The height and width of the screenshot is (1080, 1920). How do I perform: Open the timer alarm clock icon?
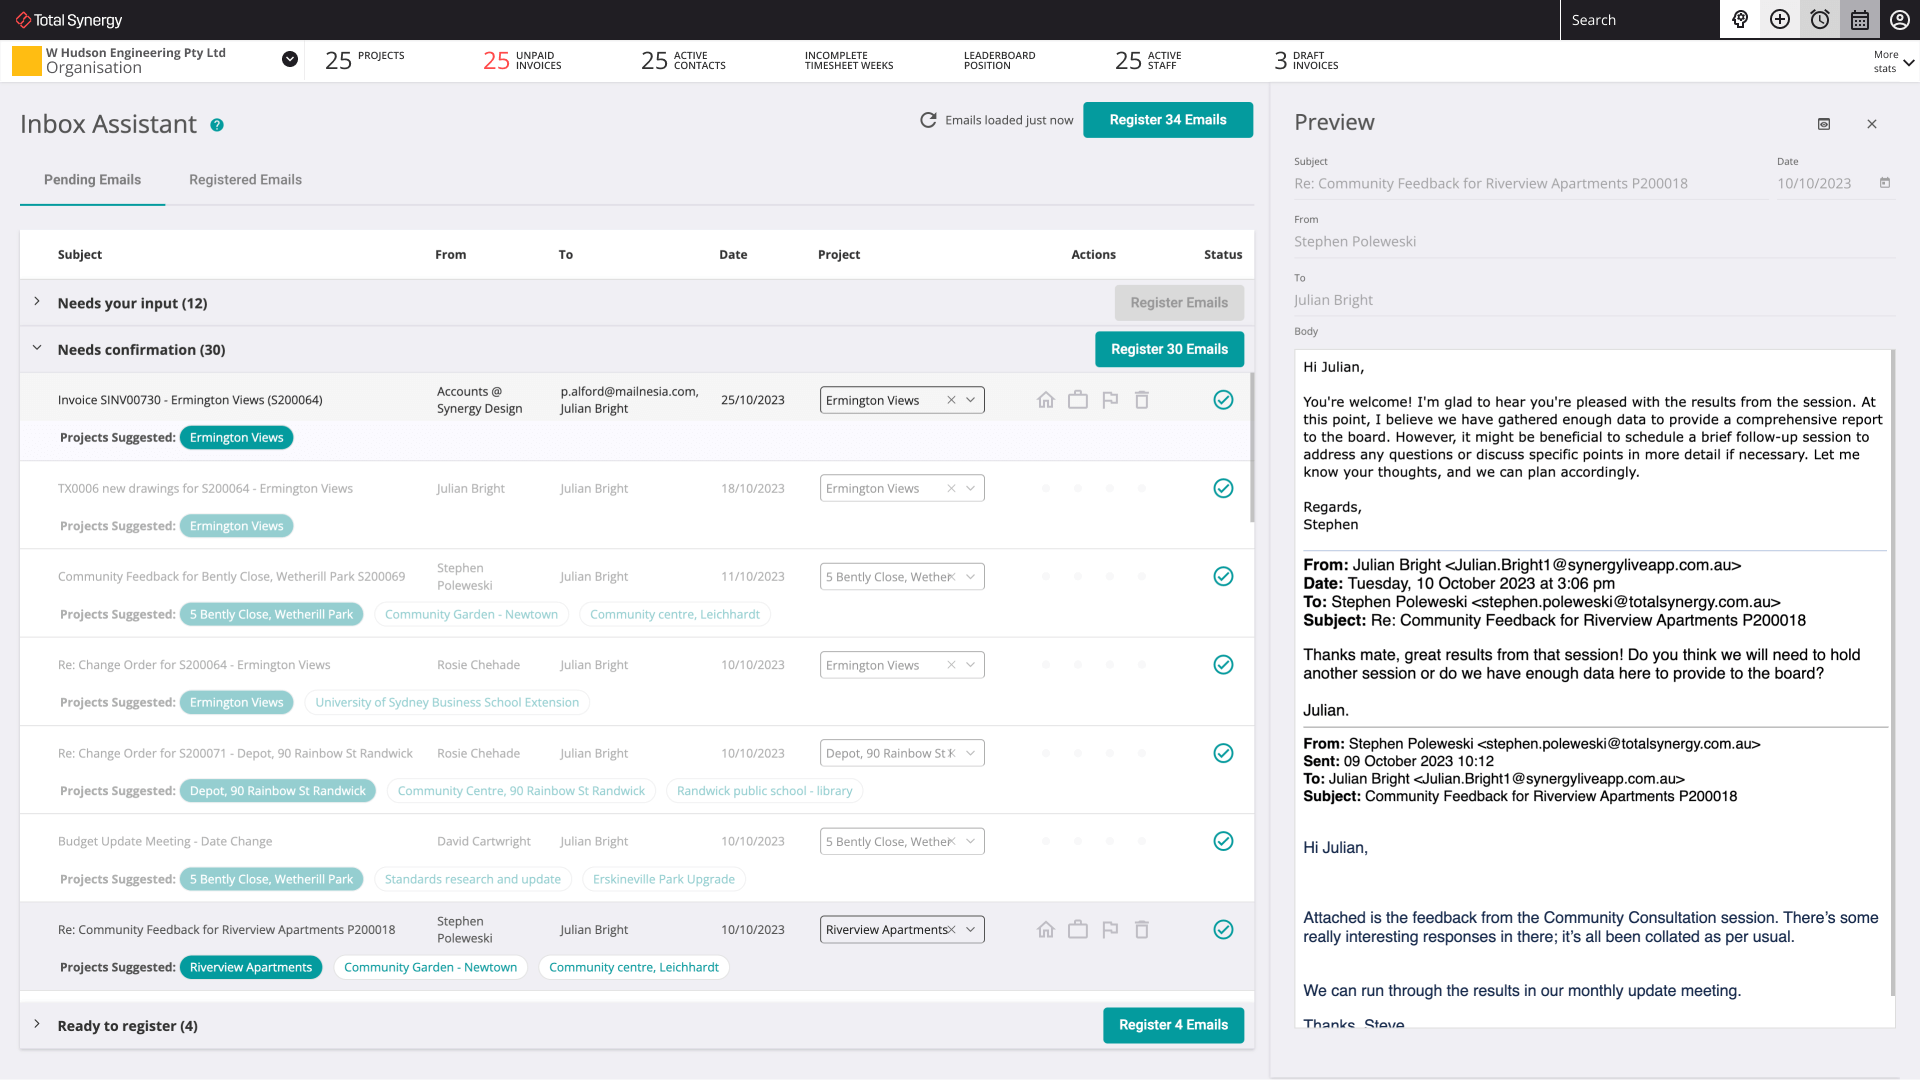click(x=1819, y=19)
